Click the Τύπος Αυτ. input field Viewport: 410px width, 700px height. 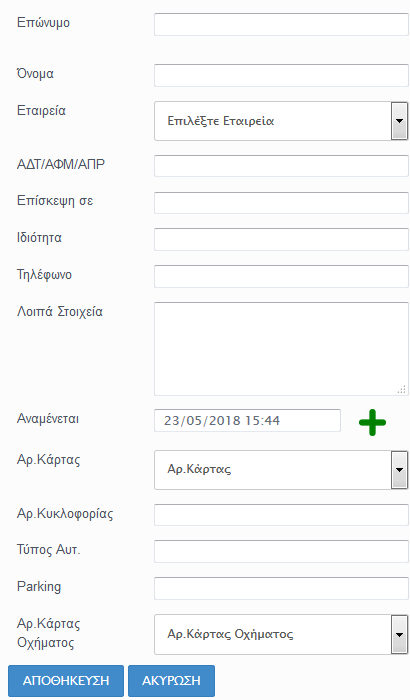[x=281, y=551]
